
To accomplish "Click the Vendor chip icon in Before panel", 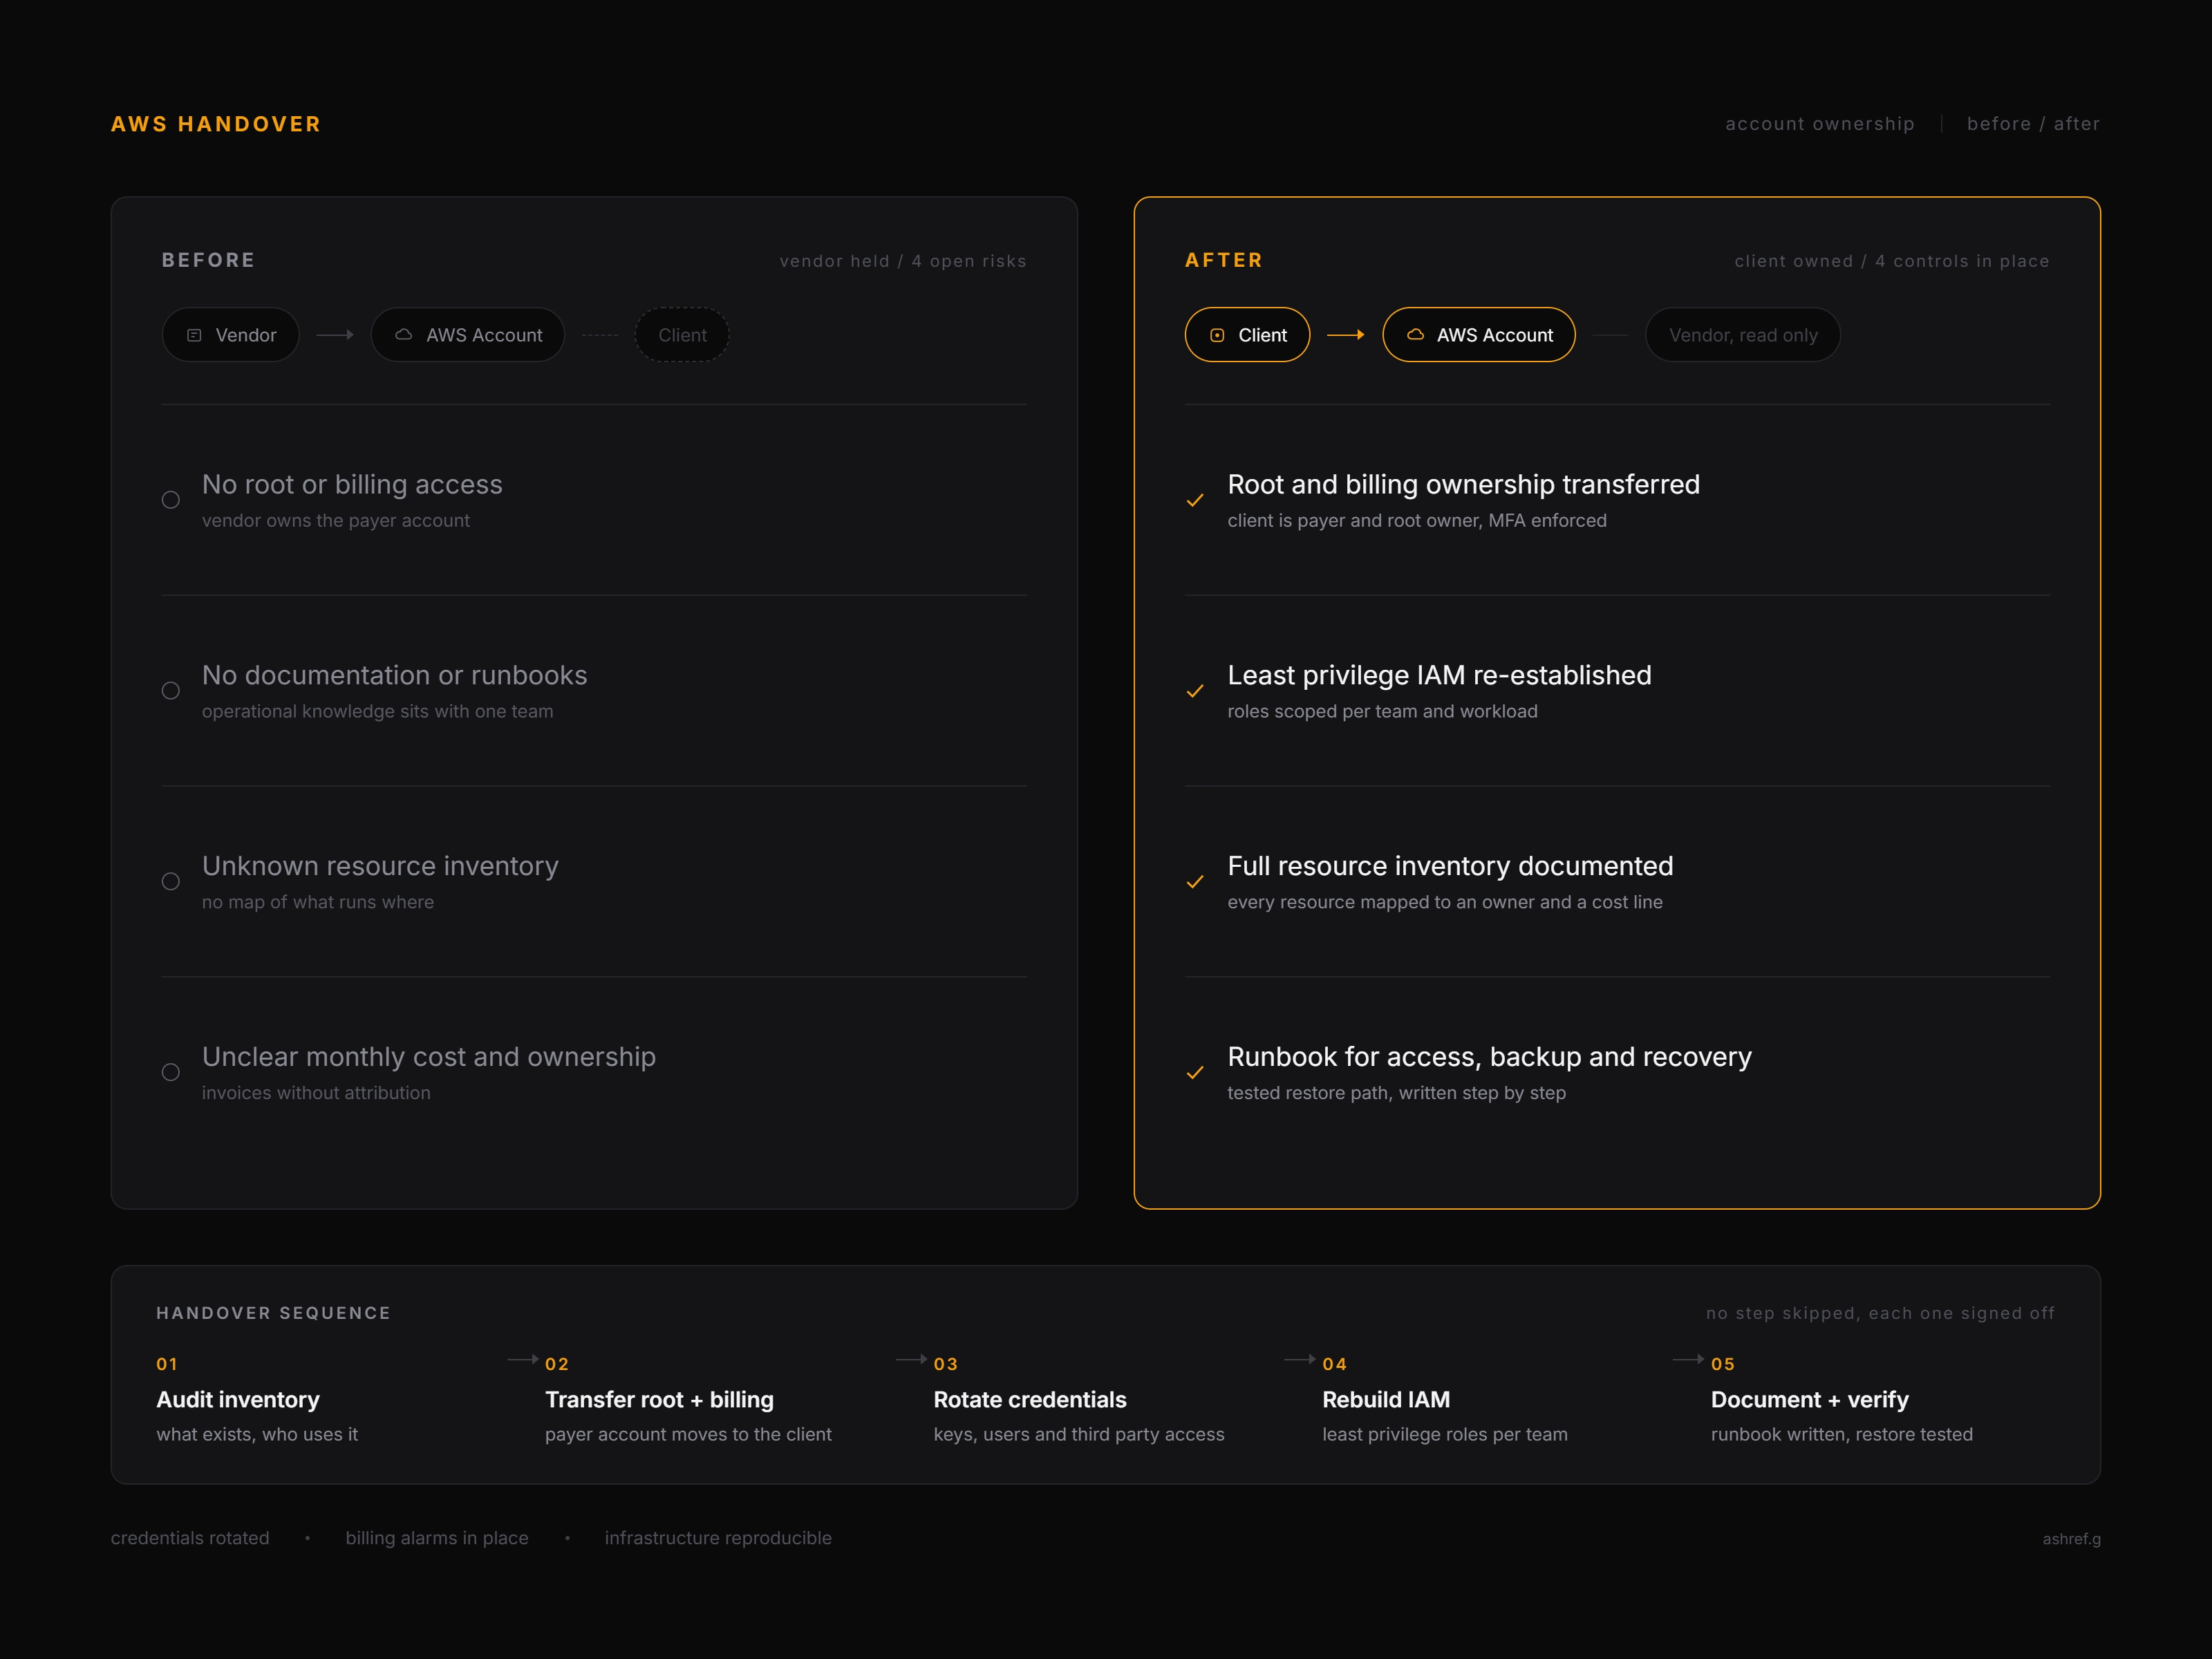I will click(x=194, y=335).
